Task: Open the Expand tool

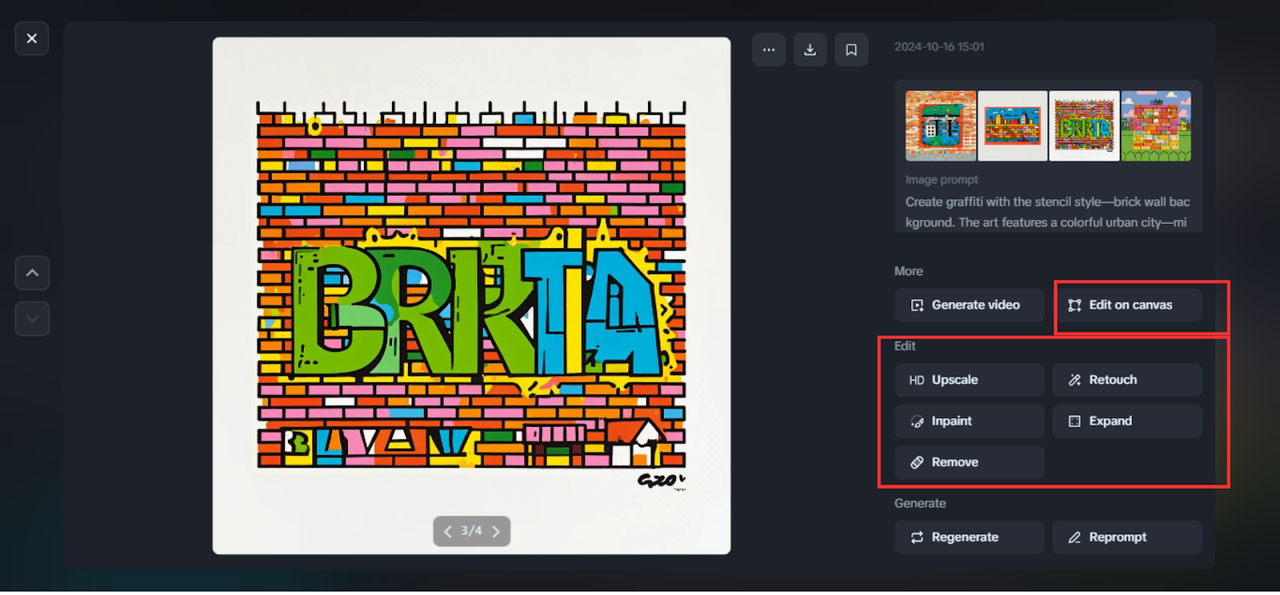Action: pos(1126,421)
